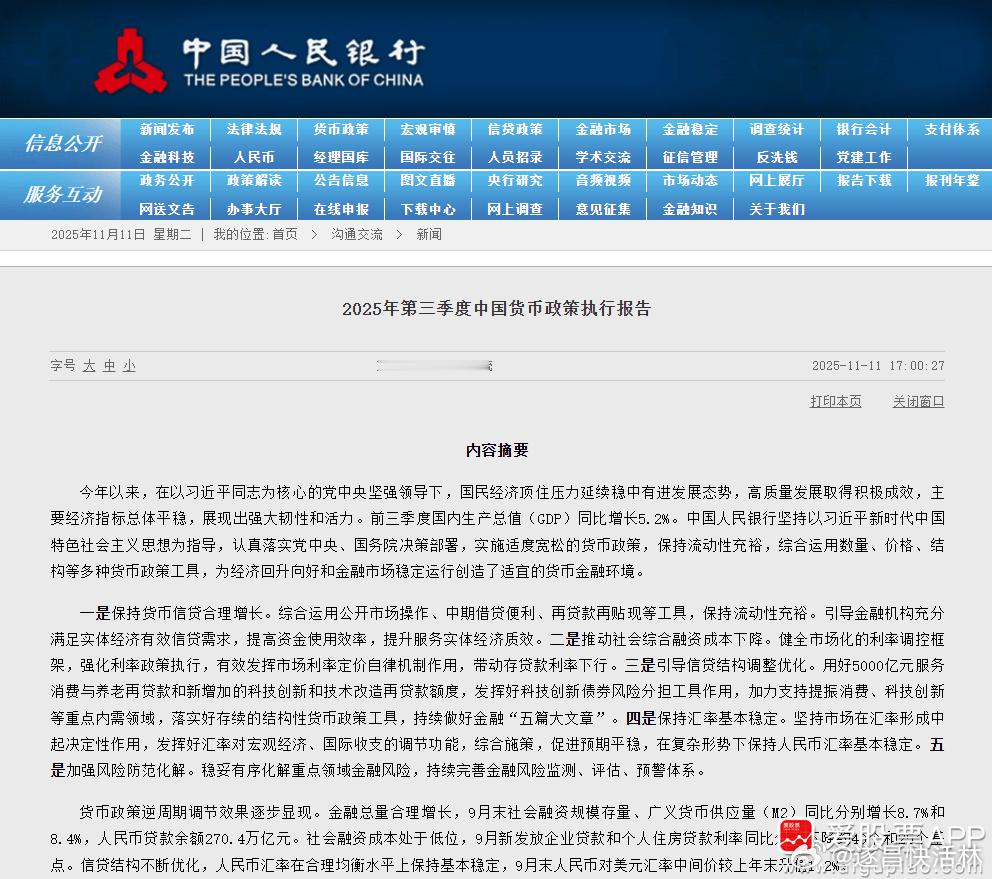This screenshot has width=992, height=879.
Task: Open the 下载中心 page
Action: point(428,209)
